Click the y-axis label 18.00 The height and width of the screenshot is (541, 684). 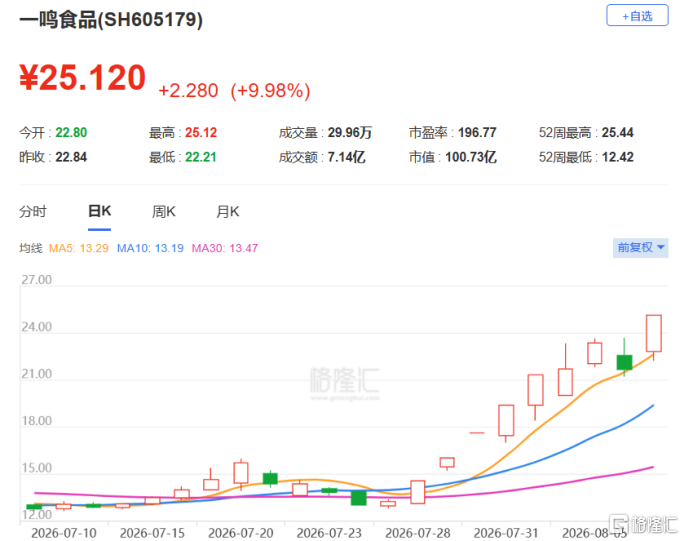37,421
